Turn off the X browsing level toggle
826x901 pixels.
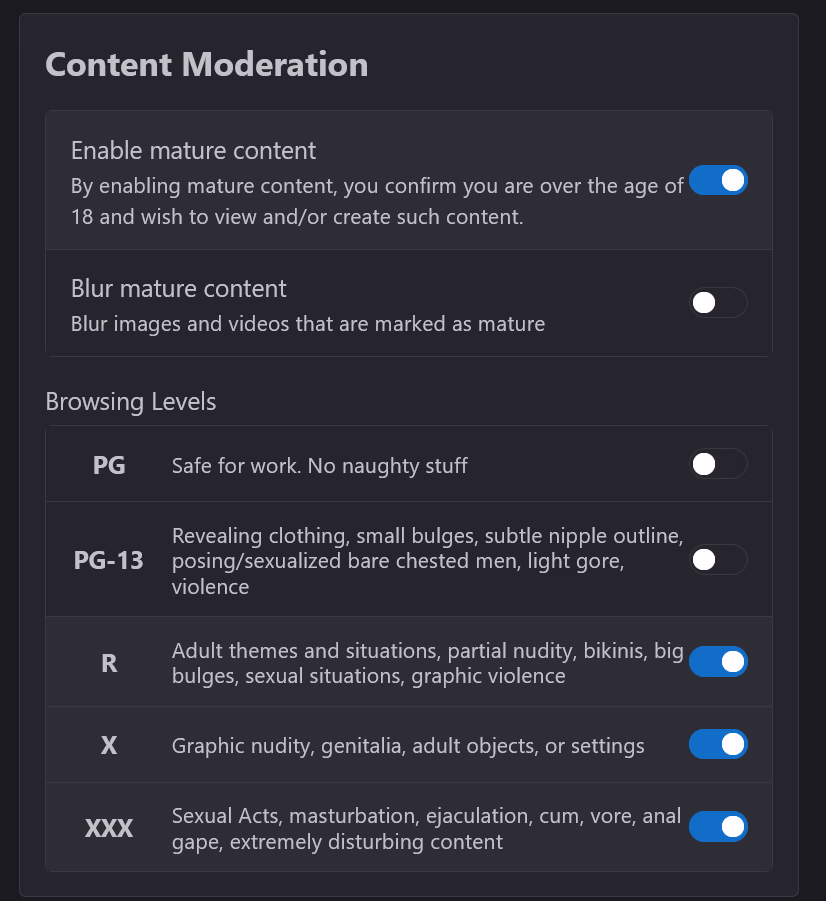[x=718, y=744]
